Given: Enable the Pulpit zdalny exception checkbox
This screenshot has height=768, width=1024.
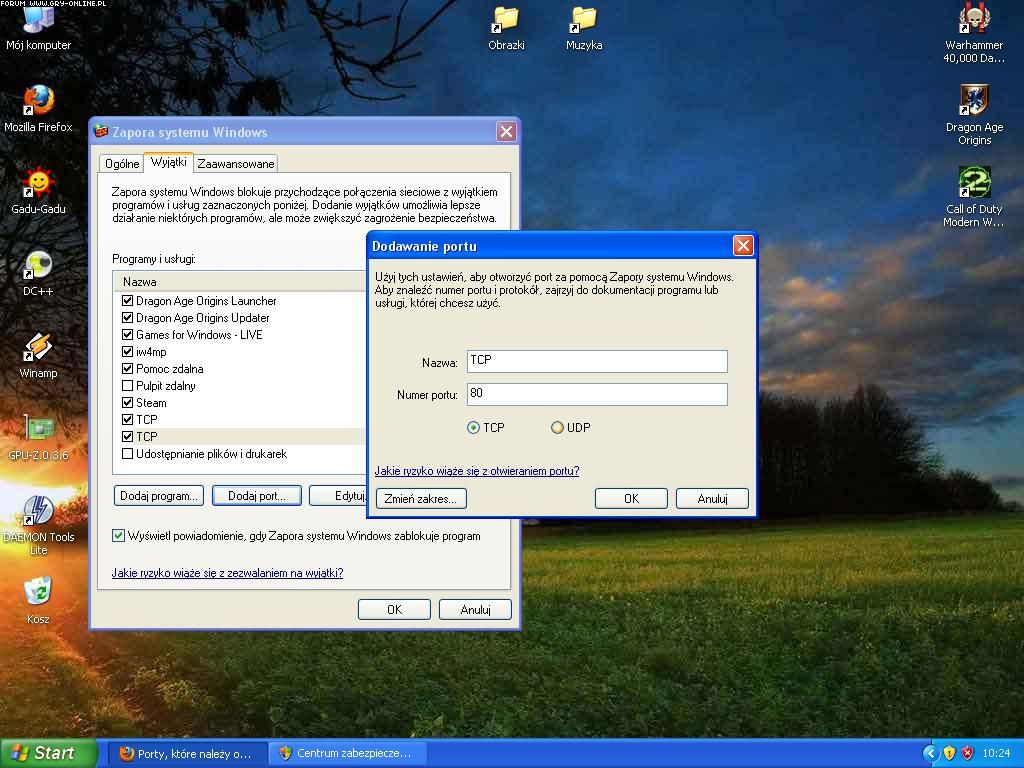Looking at the screenshot, I should [x=128, y=386].
